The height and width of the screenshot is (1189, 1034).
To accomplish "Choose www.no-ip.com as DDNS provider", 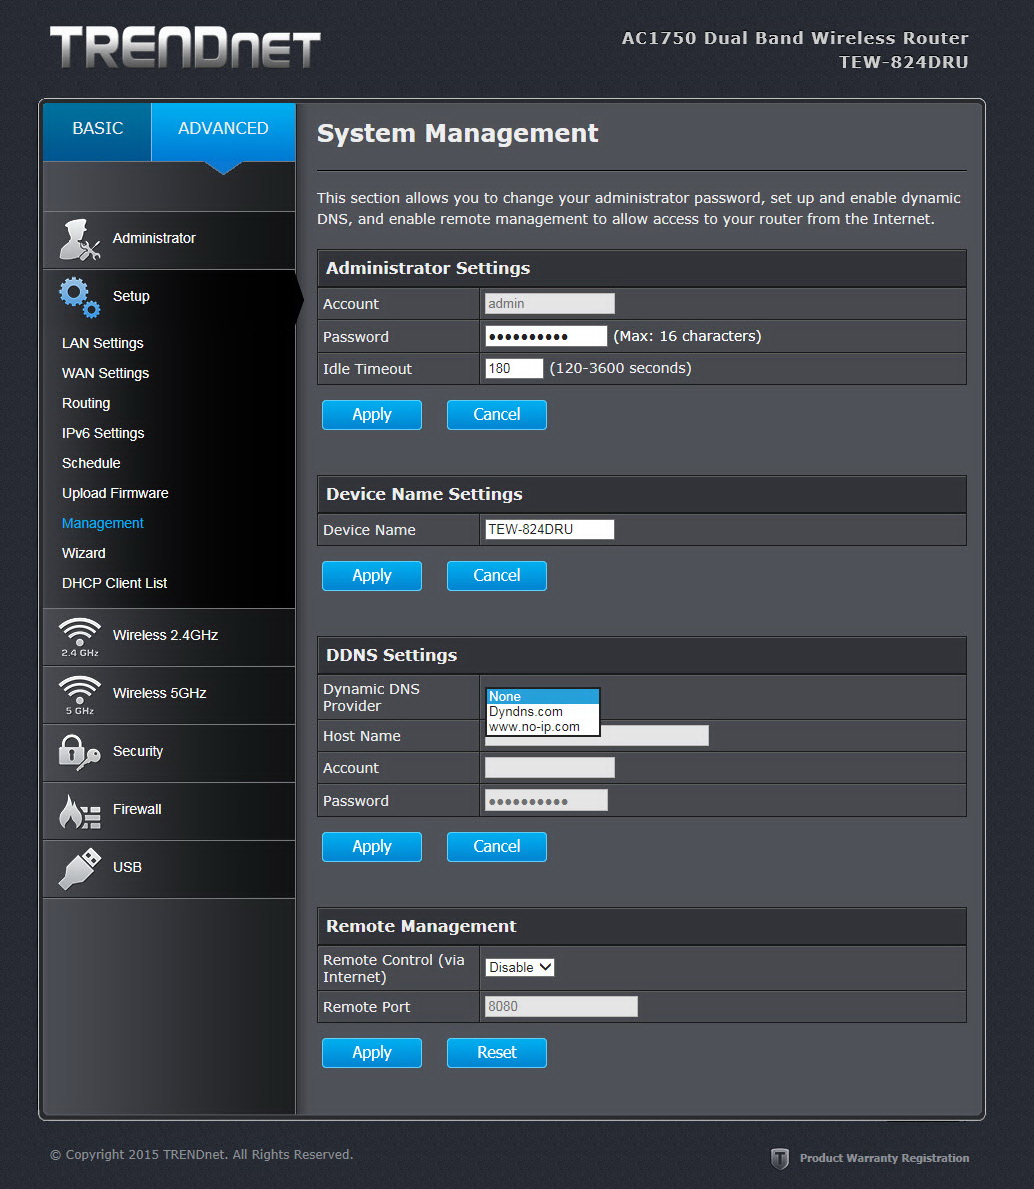I will 543,726.
